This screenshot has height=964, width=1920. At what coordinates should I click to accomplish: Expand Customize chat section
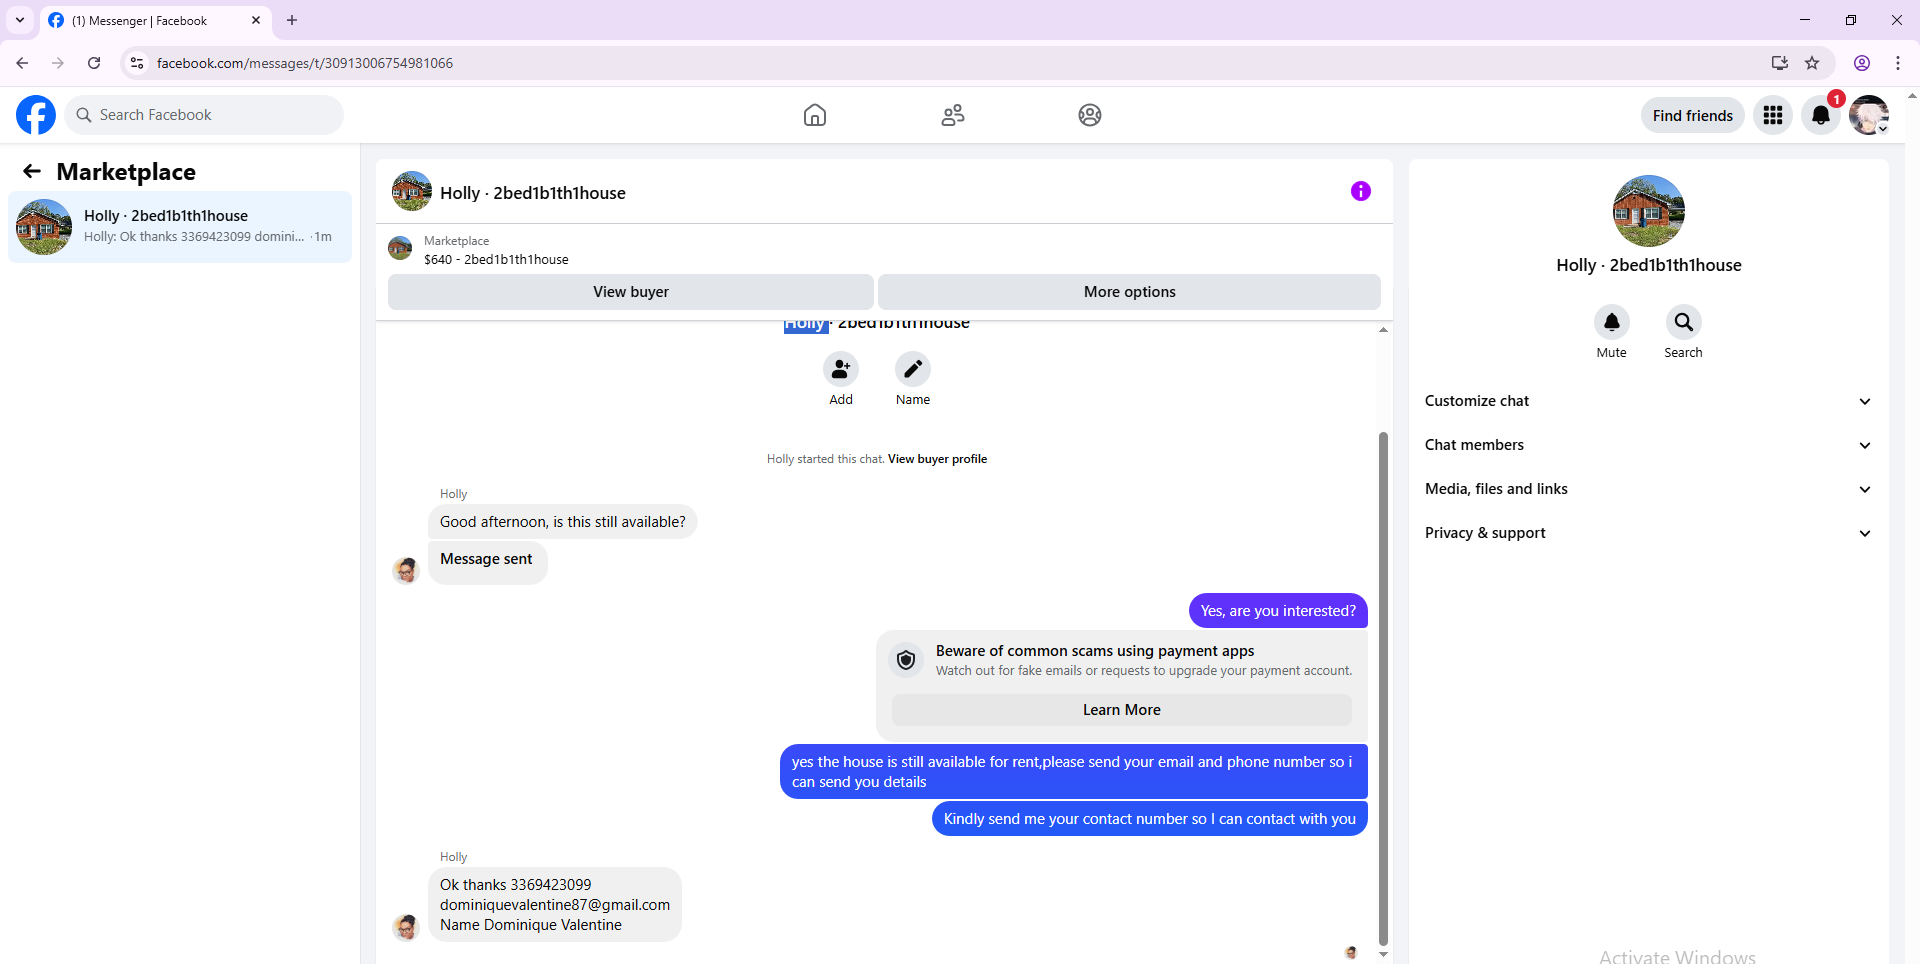click(1648, 401)
